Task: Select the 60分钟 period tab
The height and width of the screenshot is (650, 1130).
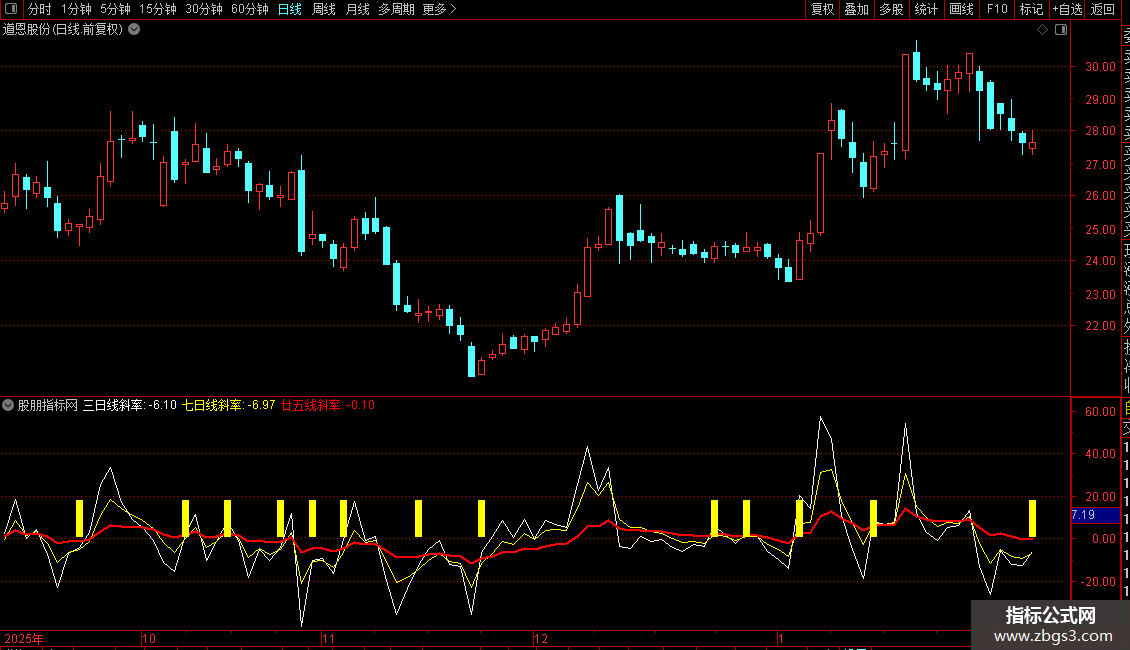Action: click(x=249, y=9)
